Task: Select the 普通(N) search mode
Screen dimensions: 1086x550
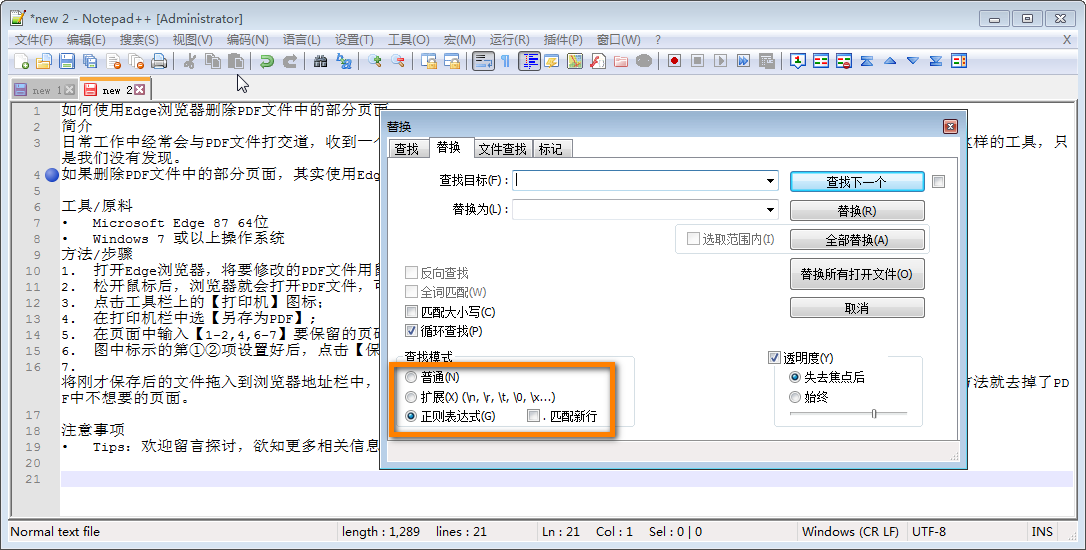Action: pos(411,378)
